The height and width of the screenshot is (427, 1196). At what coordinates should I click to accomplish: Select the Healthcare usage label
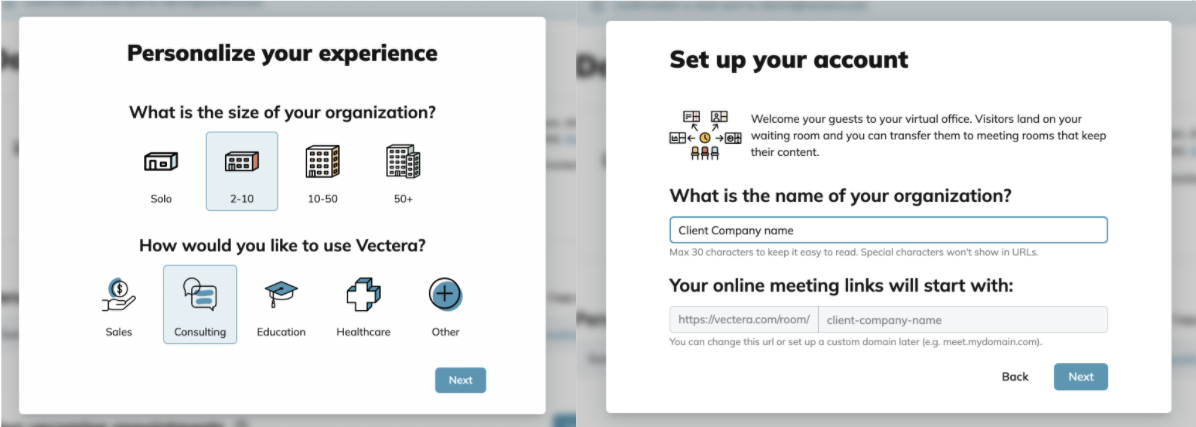[x=363, y=332]
